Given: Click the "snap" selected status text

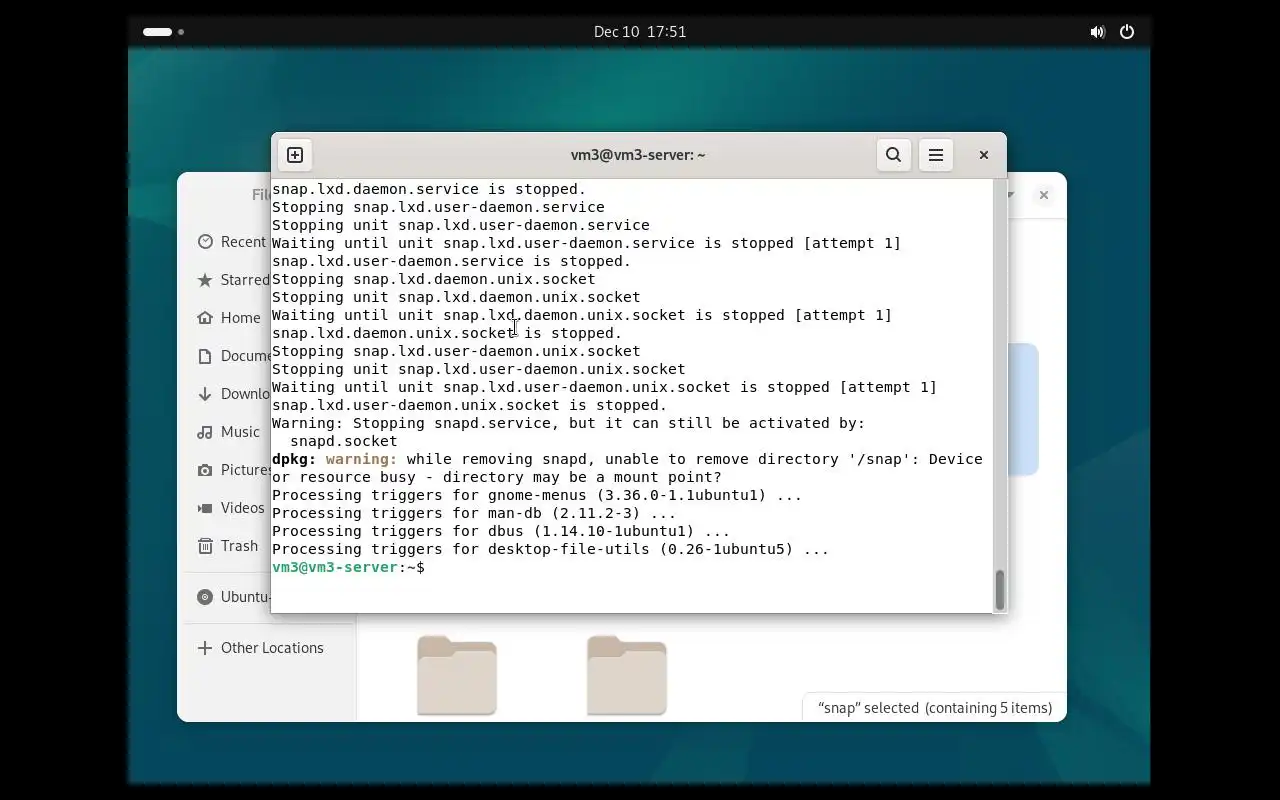Looking at the screenshot, I should pyautogui.click(x=935, y=708).
